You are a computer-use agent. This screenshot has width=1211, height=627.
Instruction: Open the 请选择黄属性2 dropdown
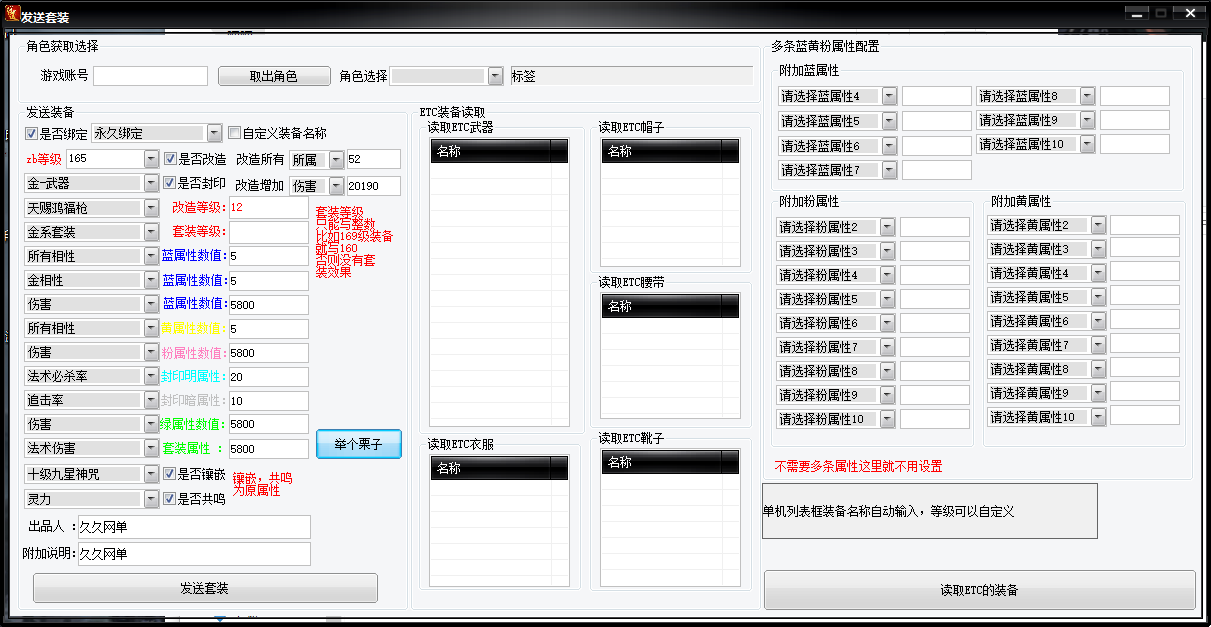point(1098,225)
